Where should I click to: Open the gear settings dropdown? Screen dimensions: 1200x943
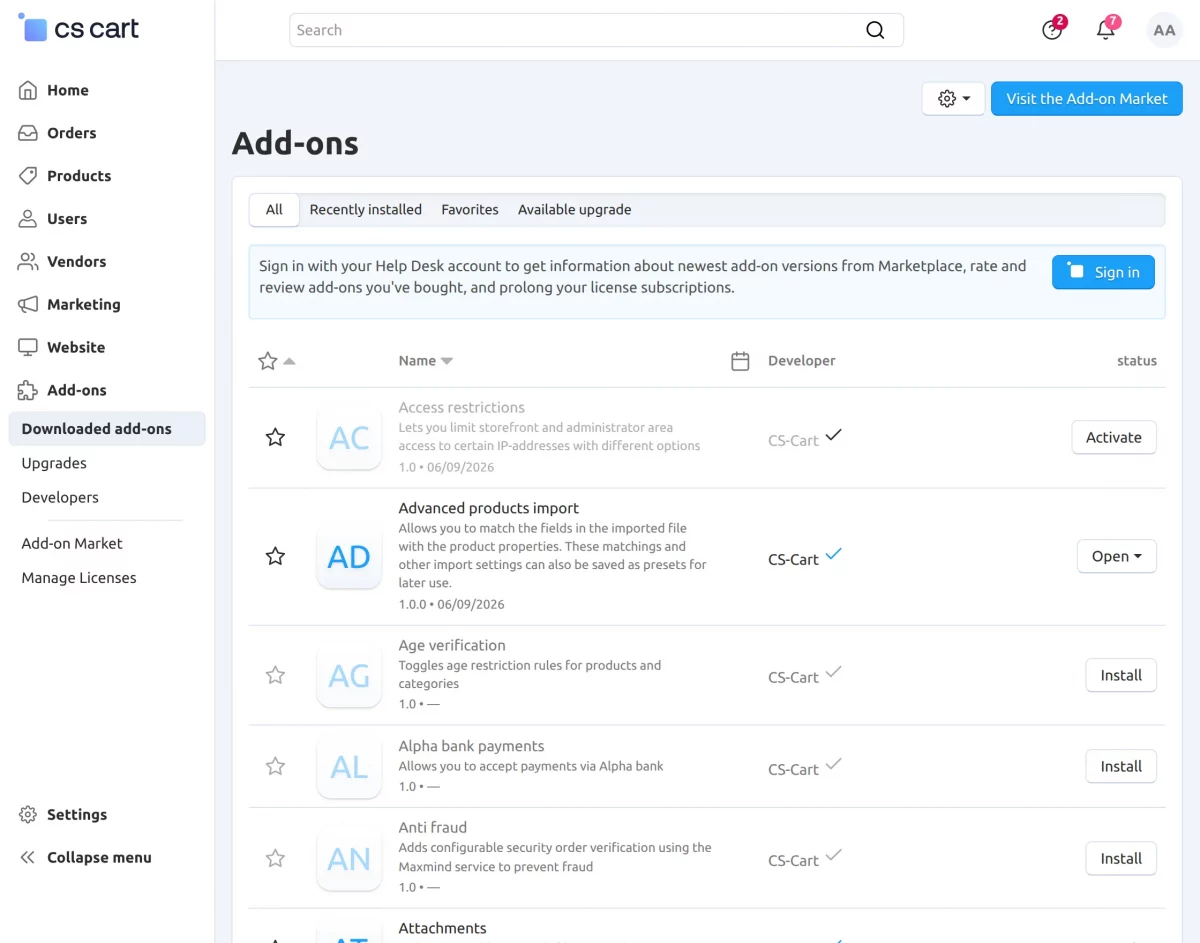coord(954,98)
